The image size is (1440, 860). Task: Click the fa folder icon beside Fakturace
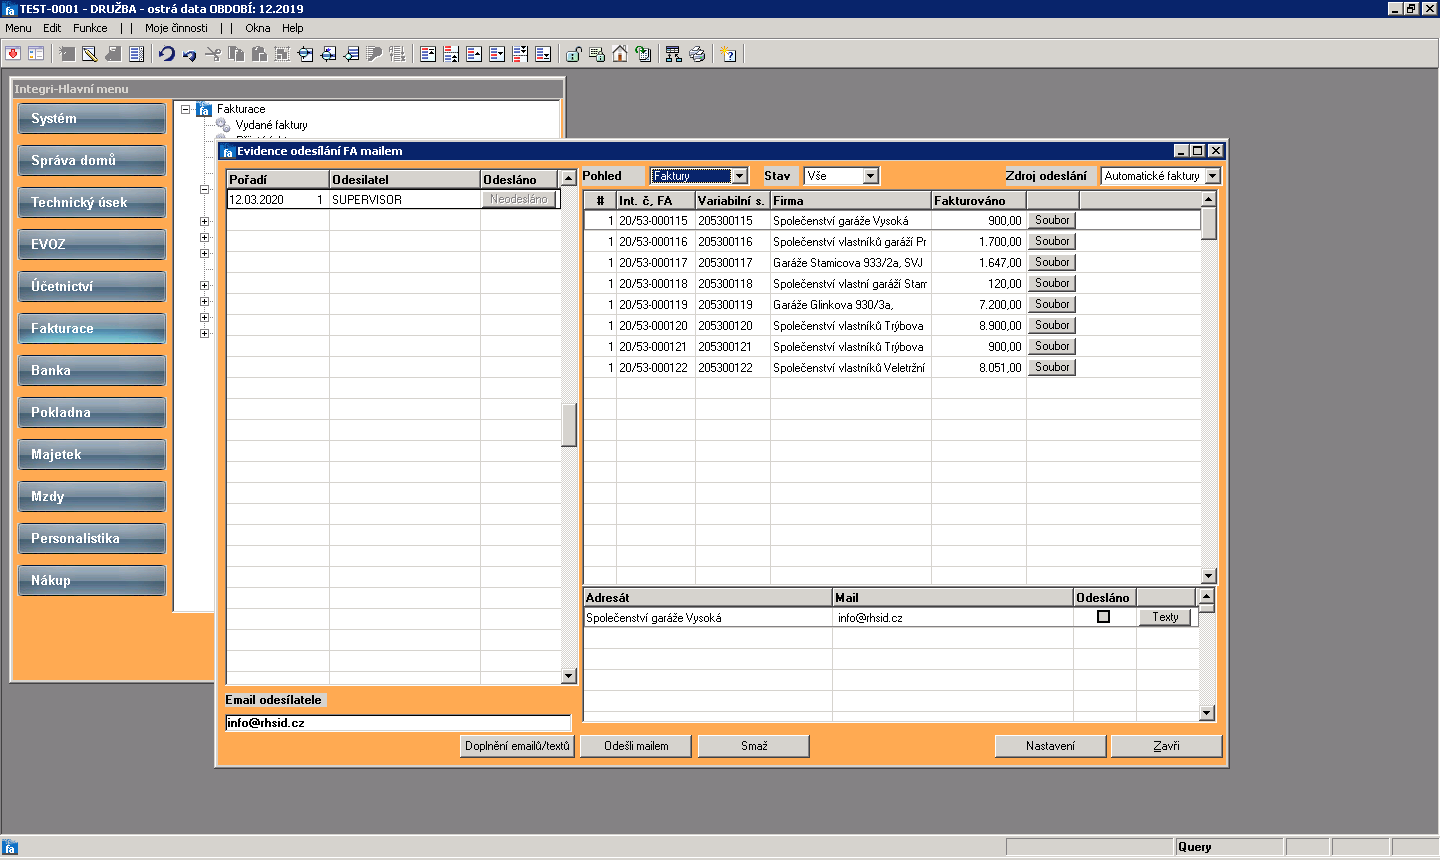[x=204, y=109]
